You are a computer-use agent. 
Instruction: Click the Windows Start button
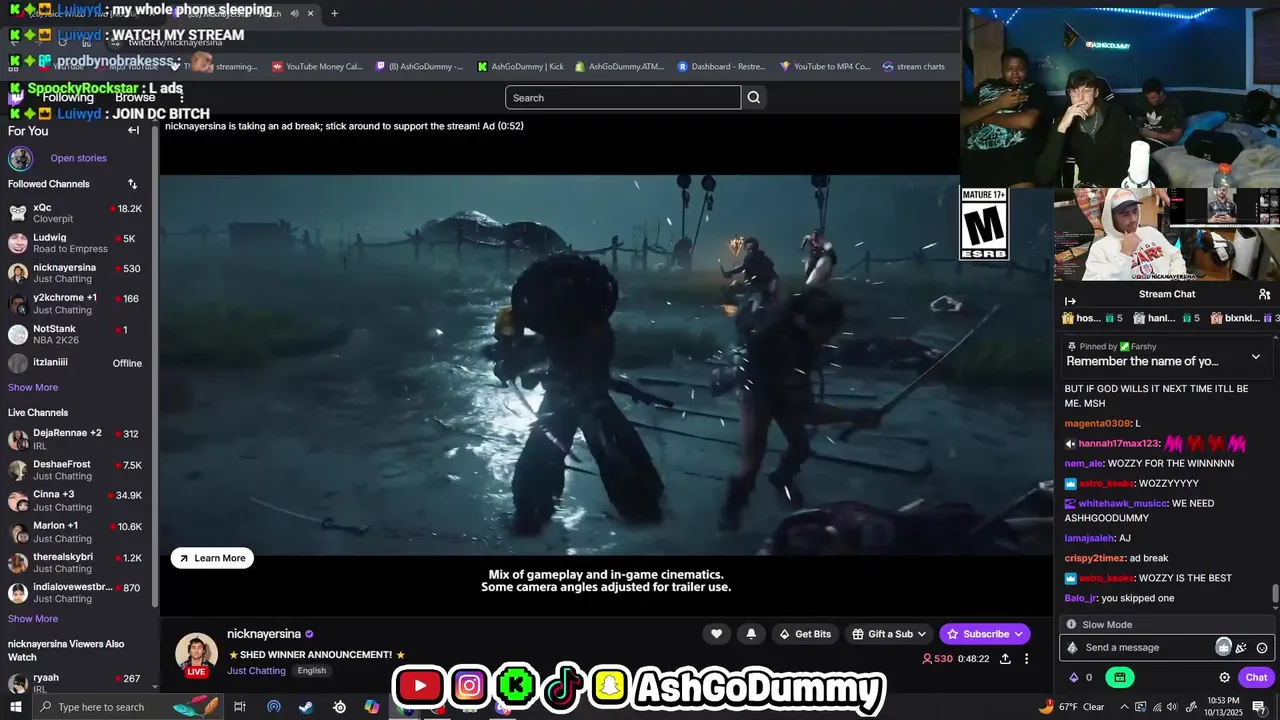(x=16, y=707)
